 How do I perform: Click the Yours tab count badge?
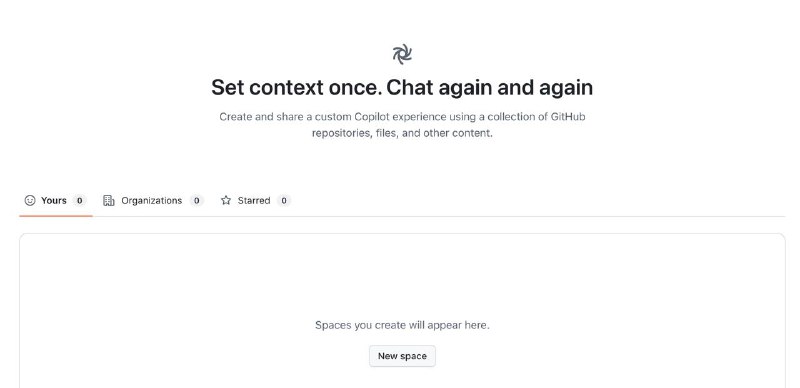(80, 201)
